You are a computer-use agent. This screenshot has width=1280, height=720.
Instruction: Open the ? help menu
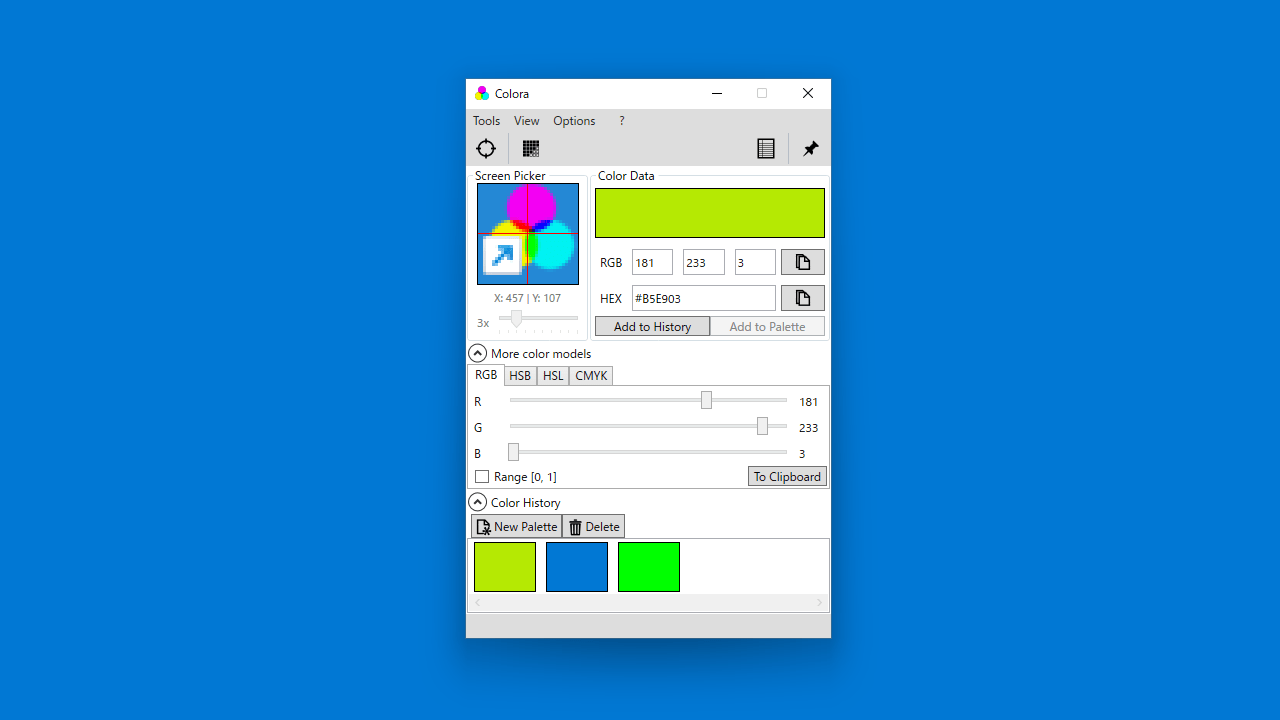click(621, 121)
